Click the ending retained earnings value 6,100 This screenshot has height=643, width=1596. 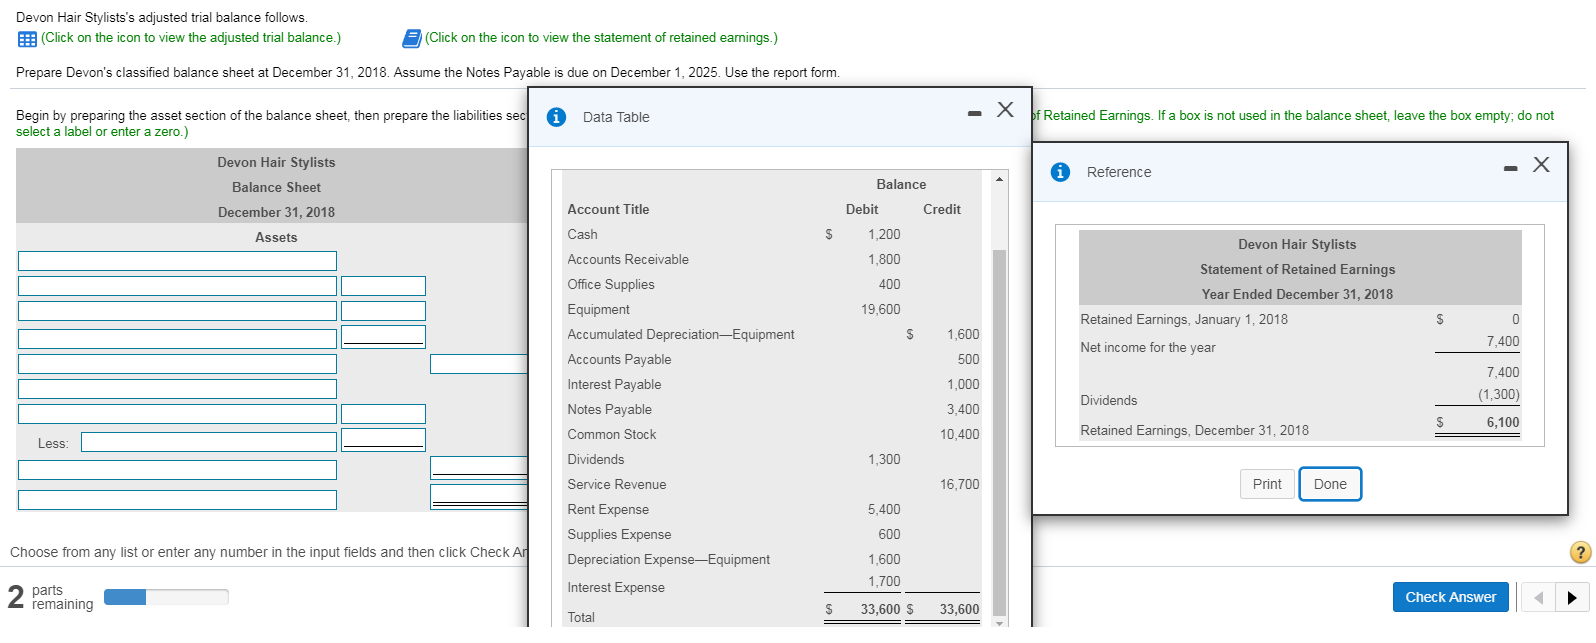(x=1502, y=423)
